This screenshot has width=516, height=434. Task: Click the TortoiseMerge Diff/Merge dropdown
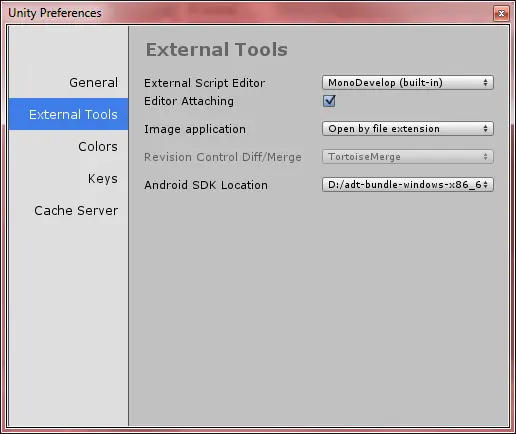408,157
